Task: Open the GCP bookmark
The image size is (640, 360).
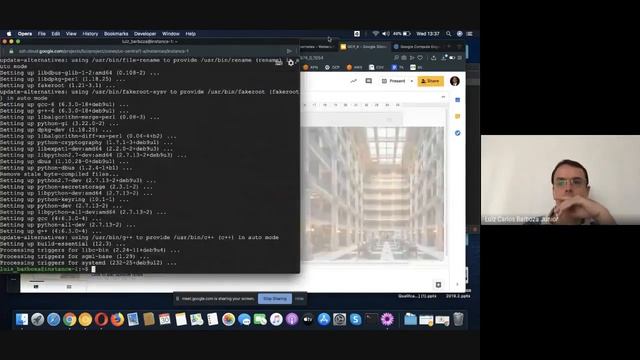Action: click(x=332, y=67)
